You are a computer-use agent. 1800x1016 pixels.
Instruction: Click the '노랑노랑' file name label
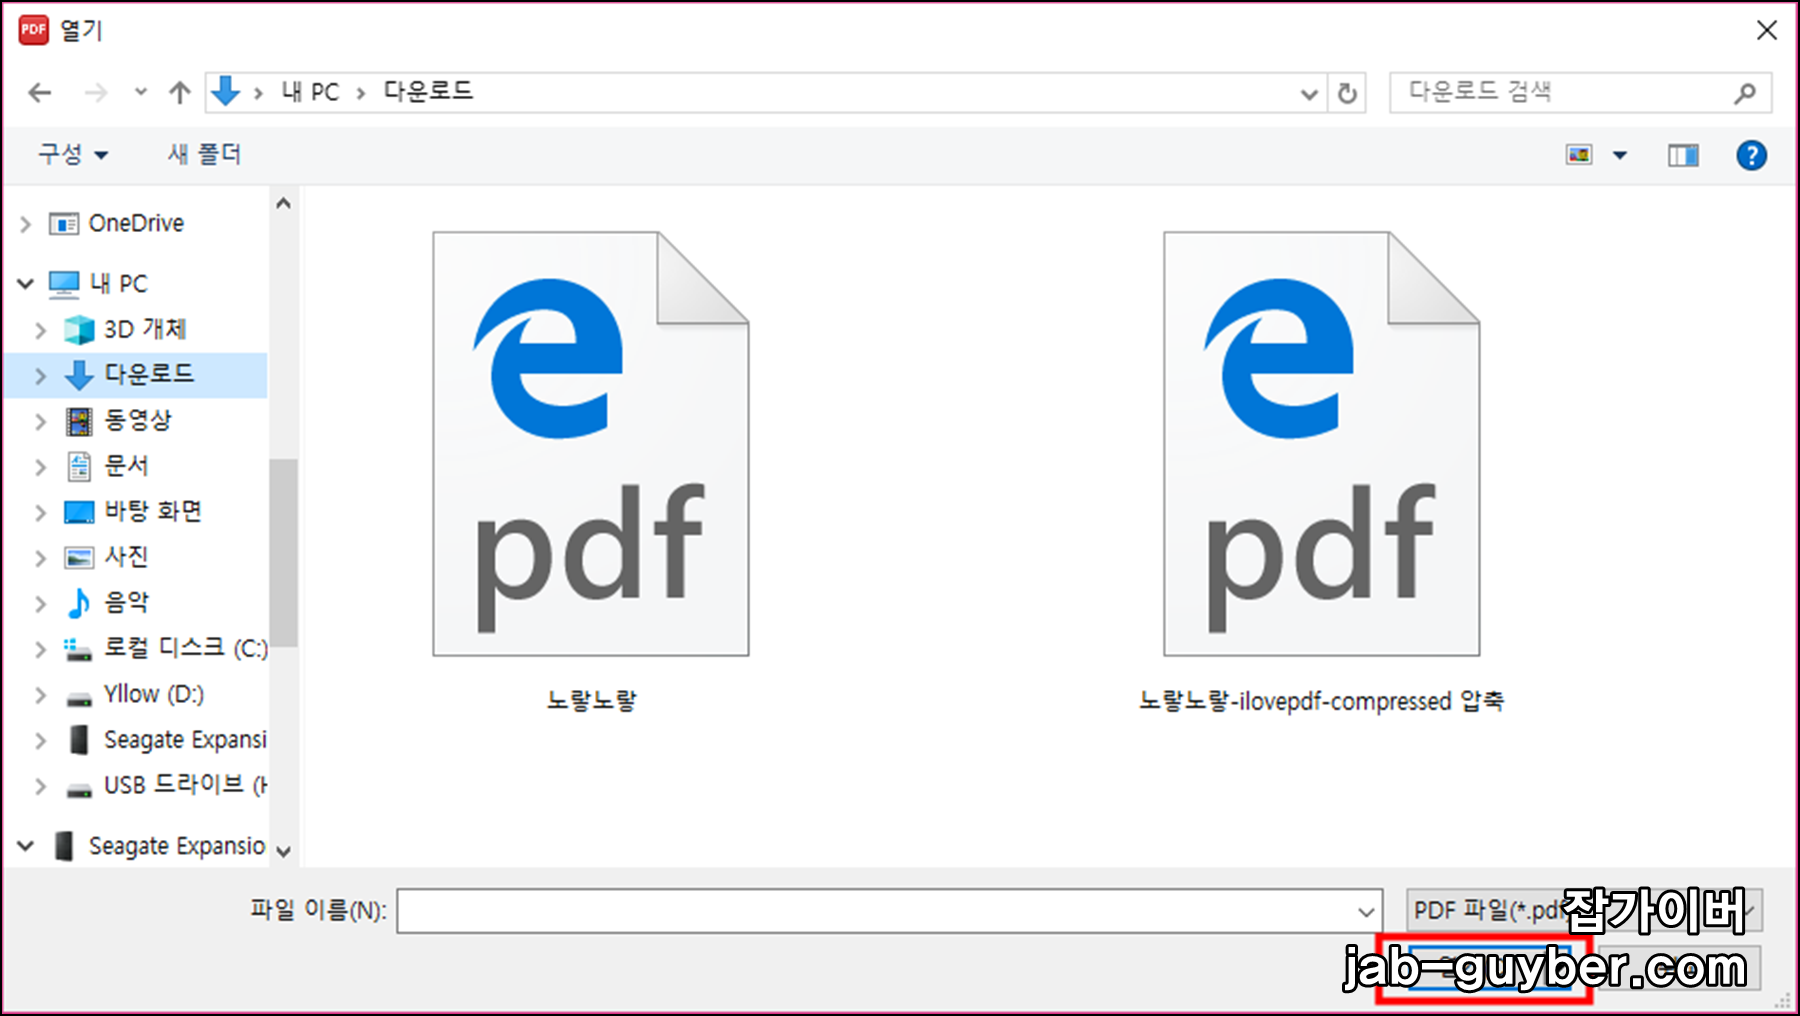(x=591, y=700)
